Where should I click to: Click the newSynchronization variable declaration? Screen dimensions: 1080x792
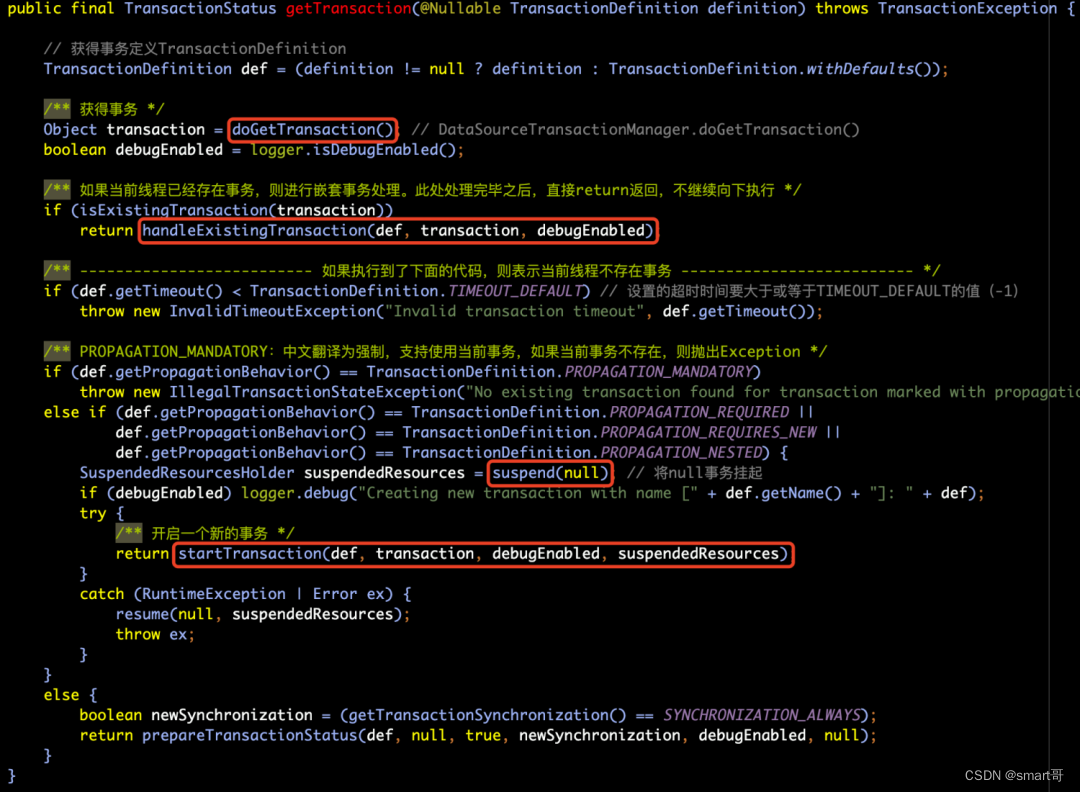tap(231, 716)
